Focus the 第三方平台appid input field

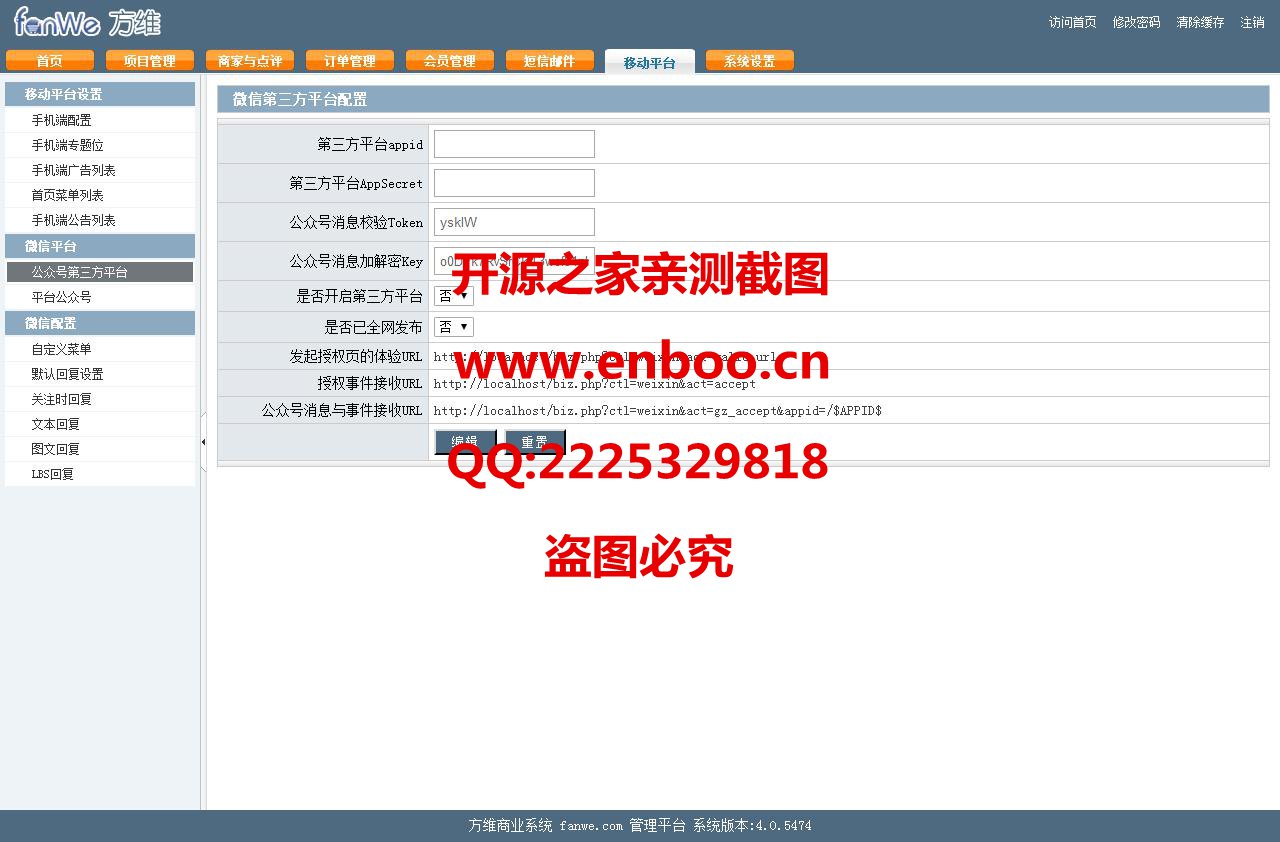coord(514,144)
